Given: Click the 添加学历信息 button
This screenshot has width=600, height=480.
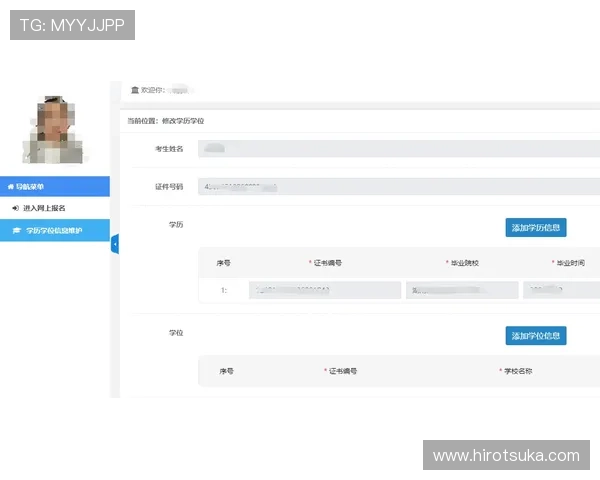Looking at the screenshot, I should coord(536,228).
